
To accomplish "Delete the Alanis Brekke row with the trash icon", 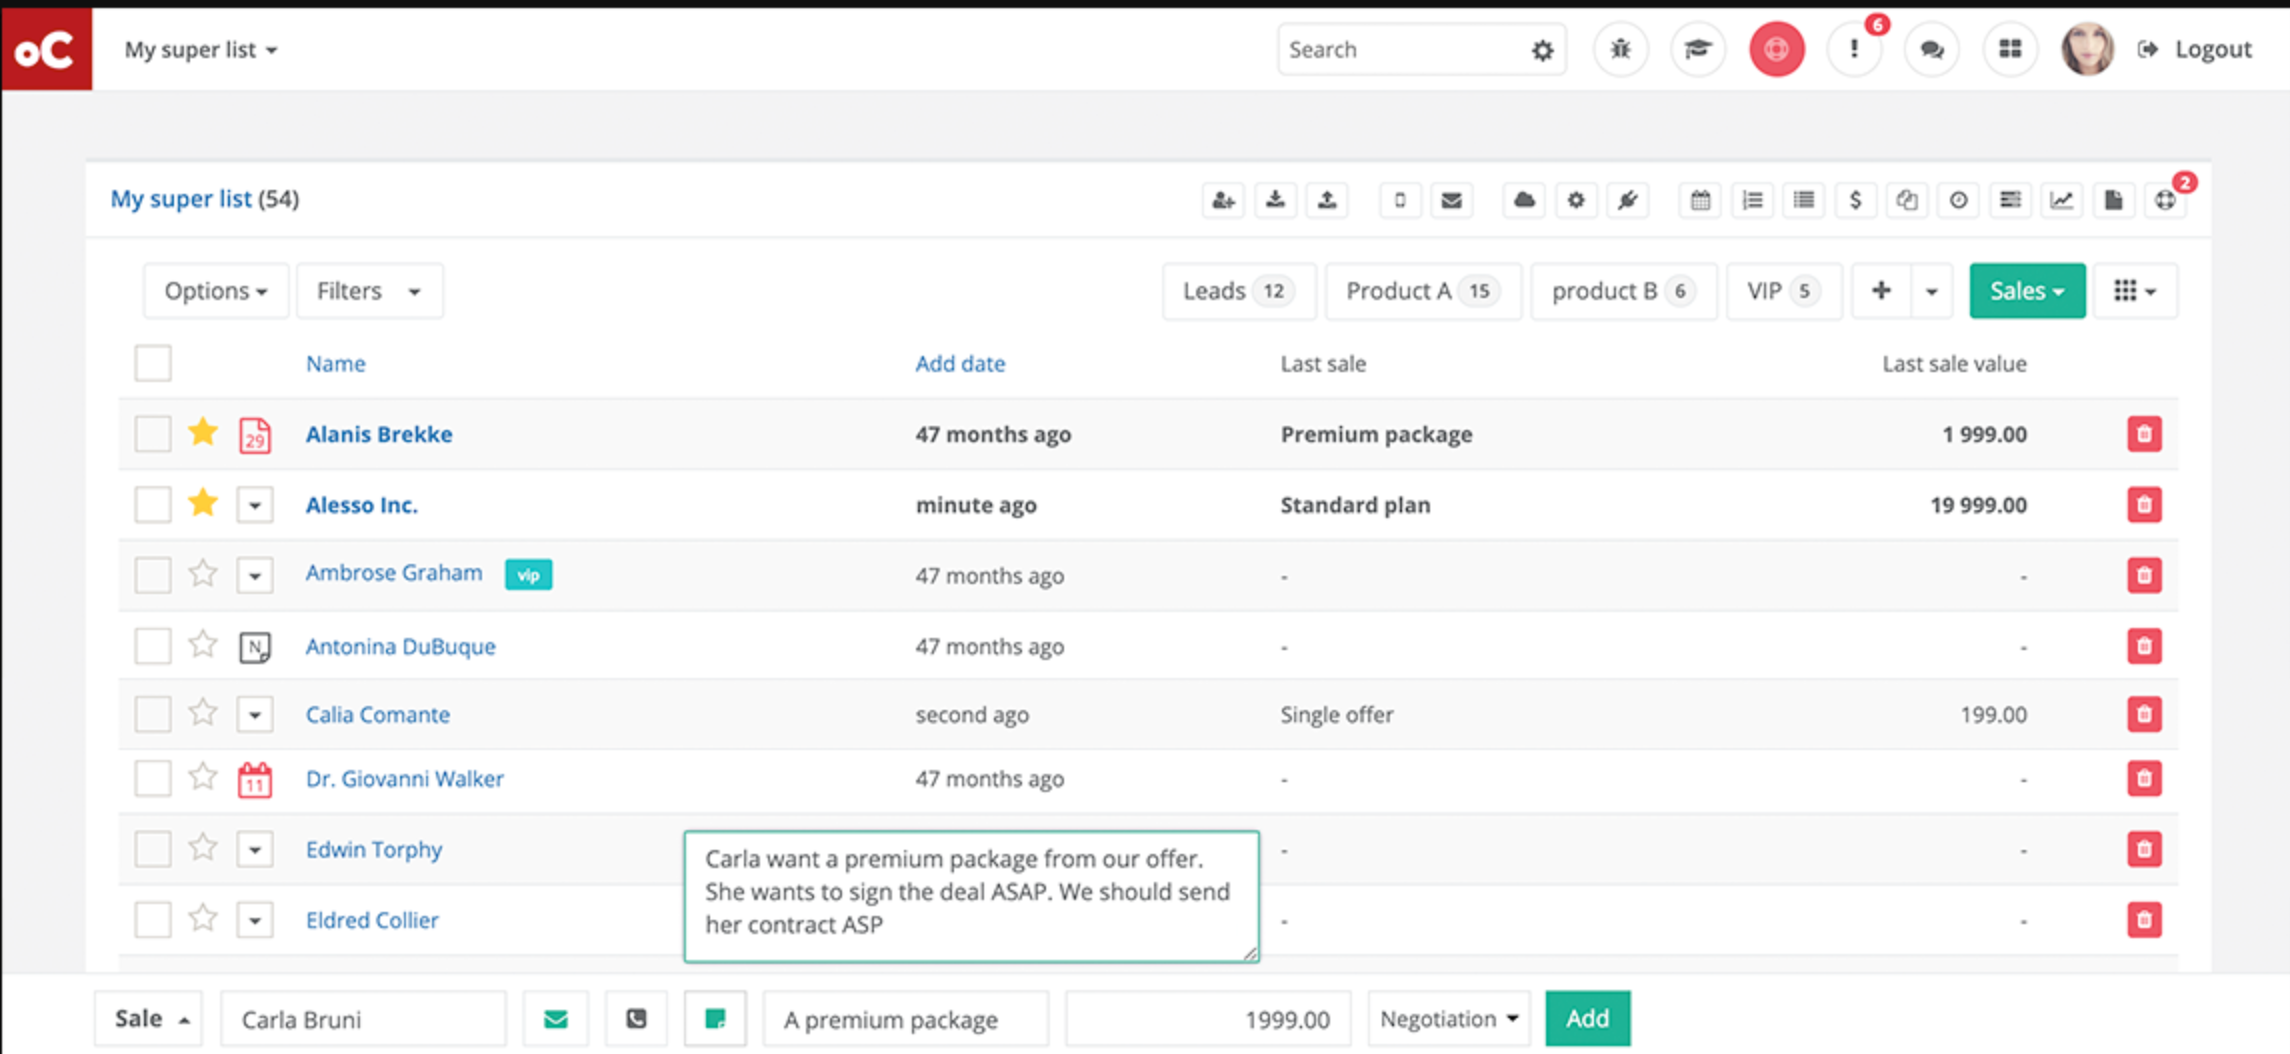I will pyautogui.click(x=2144, y=434).
